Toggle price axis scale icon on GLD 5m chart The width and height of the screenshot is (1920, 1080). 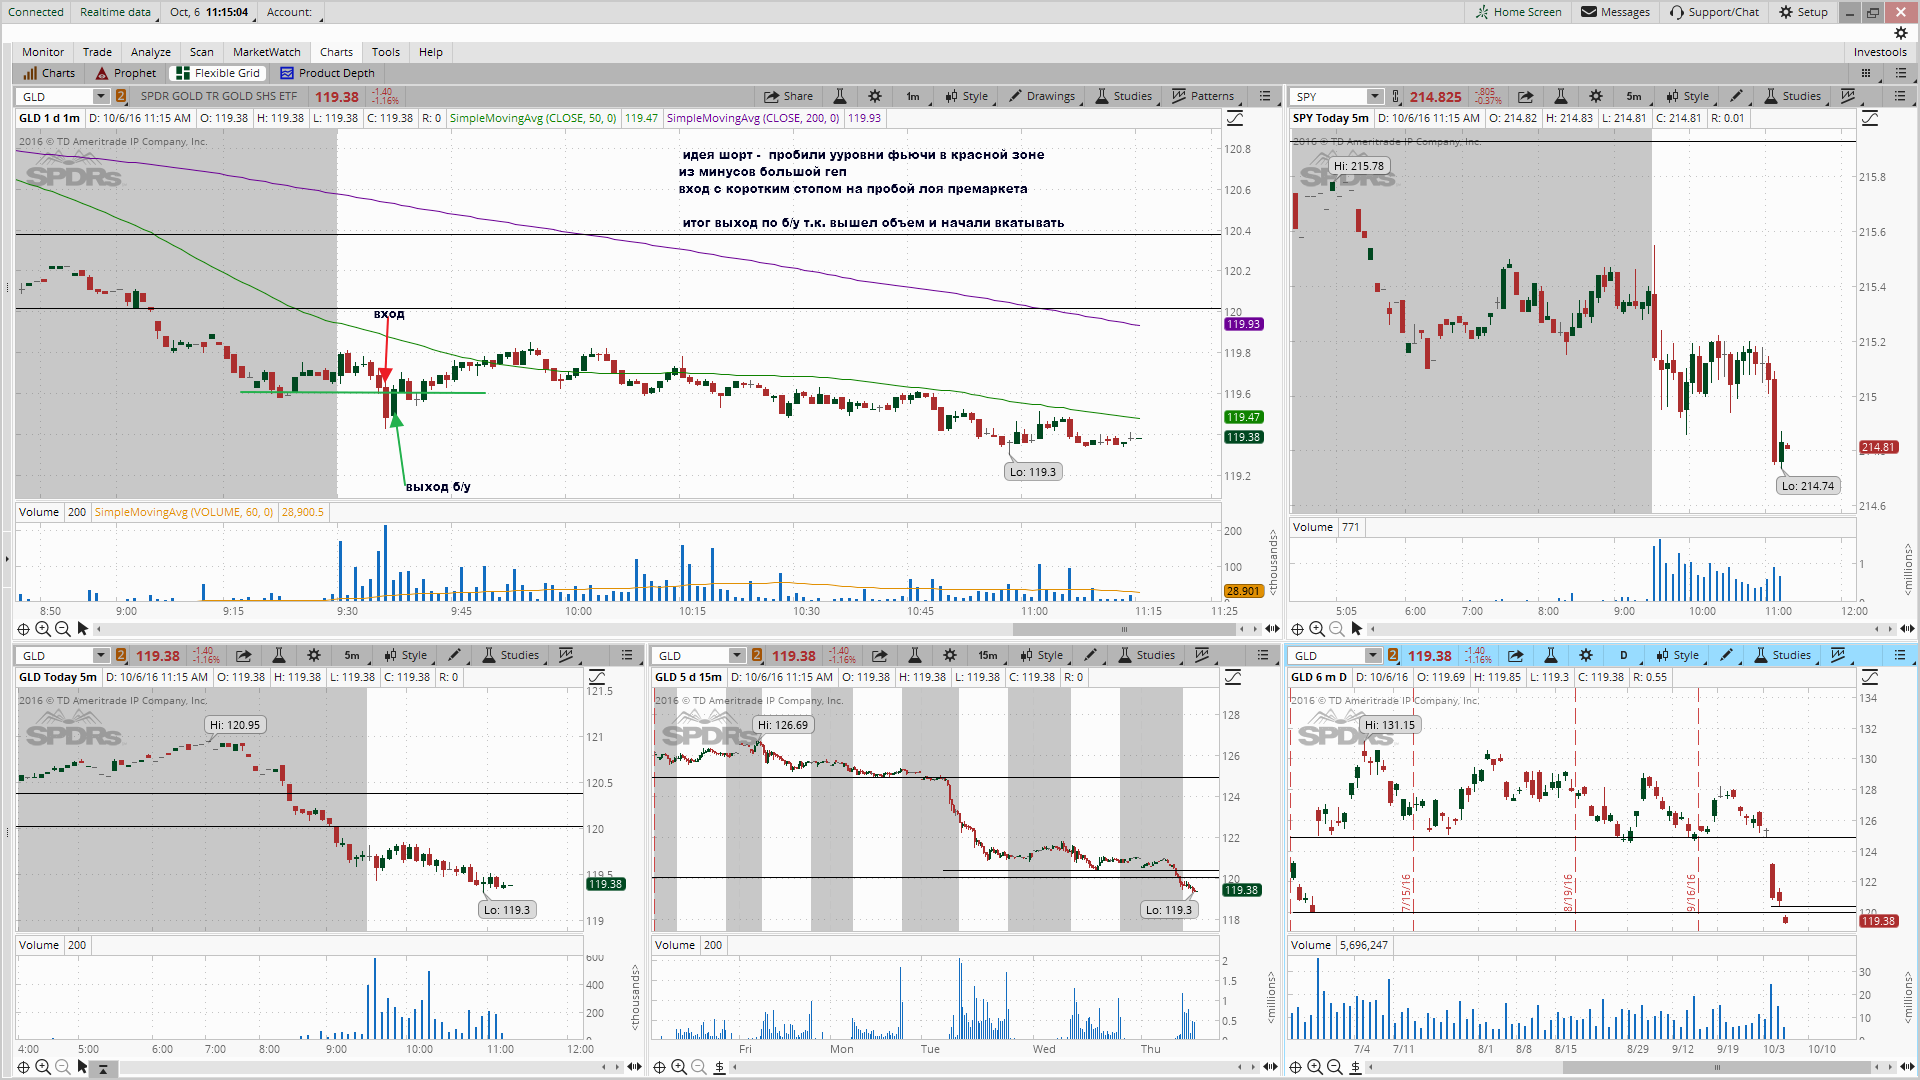tap(597, 677)
